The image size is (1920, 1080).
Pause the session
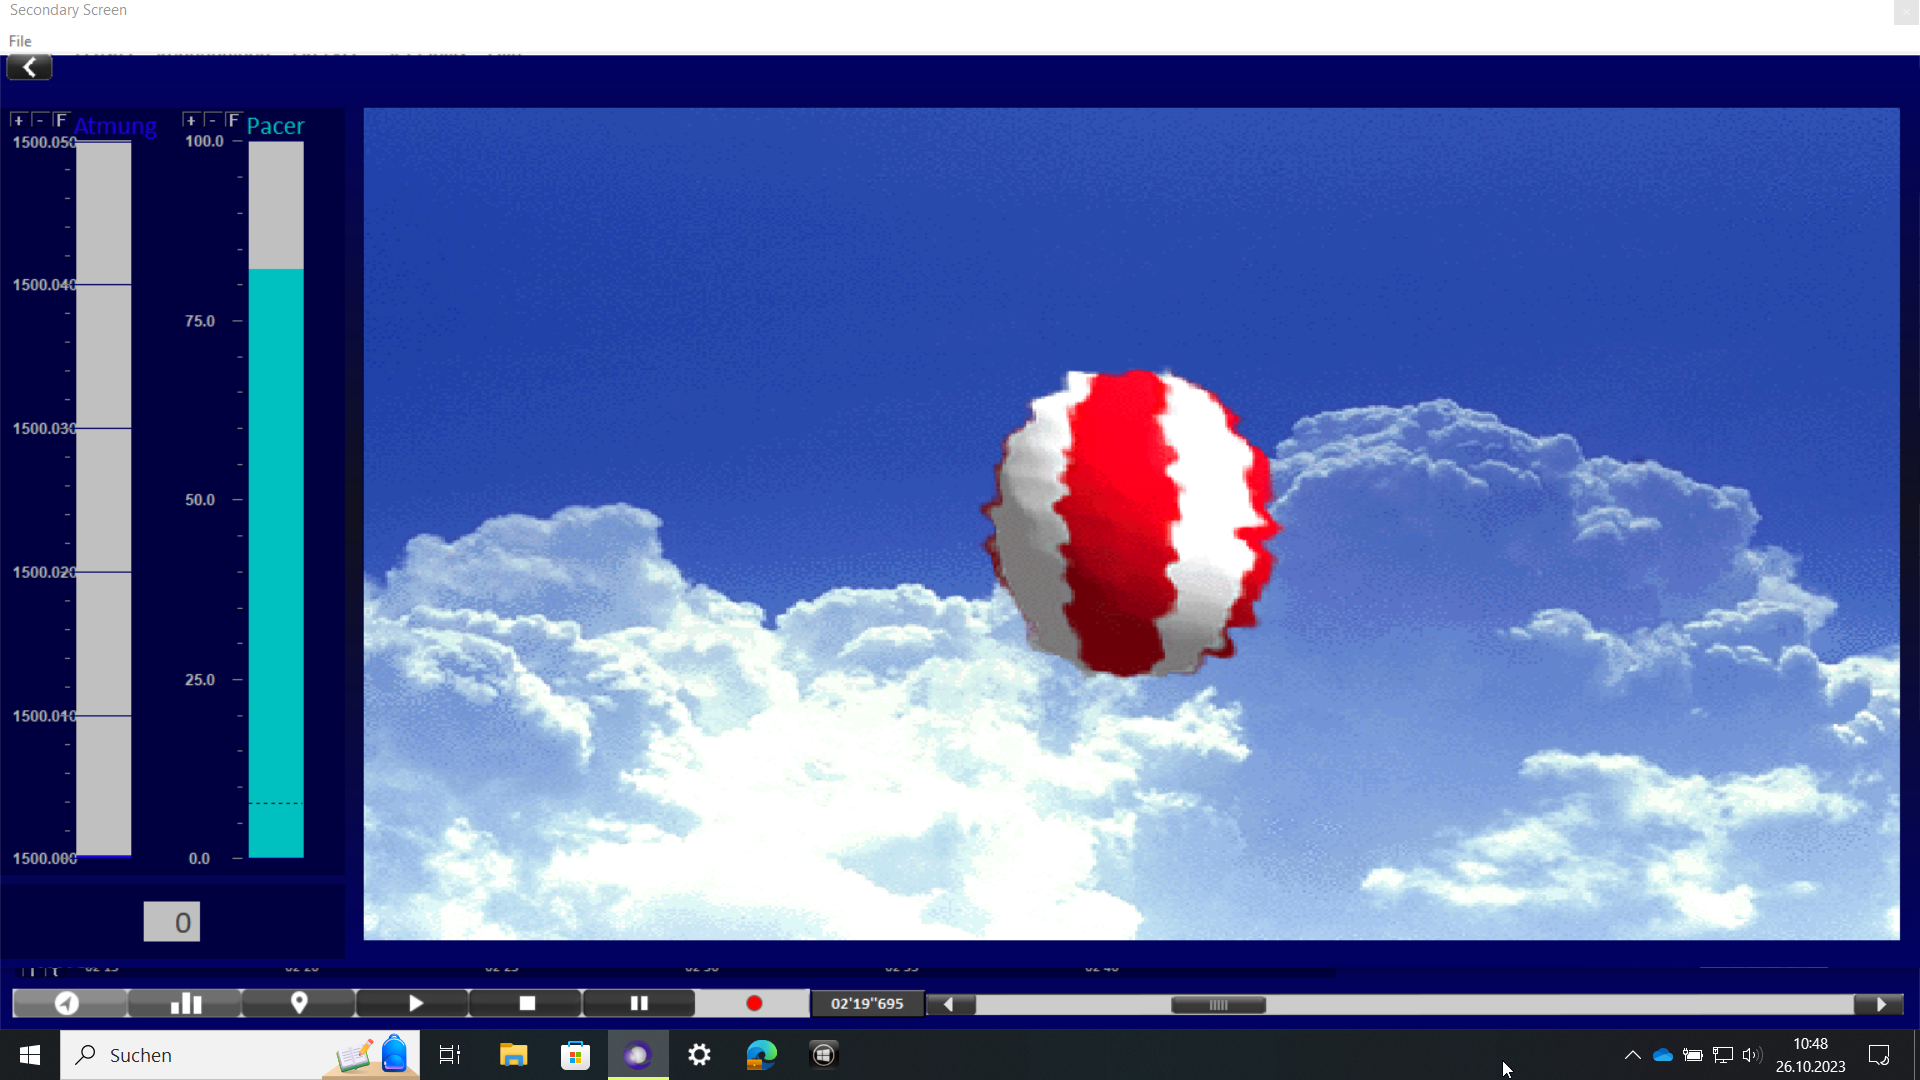[x=639, y=1003]
